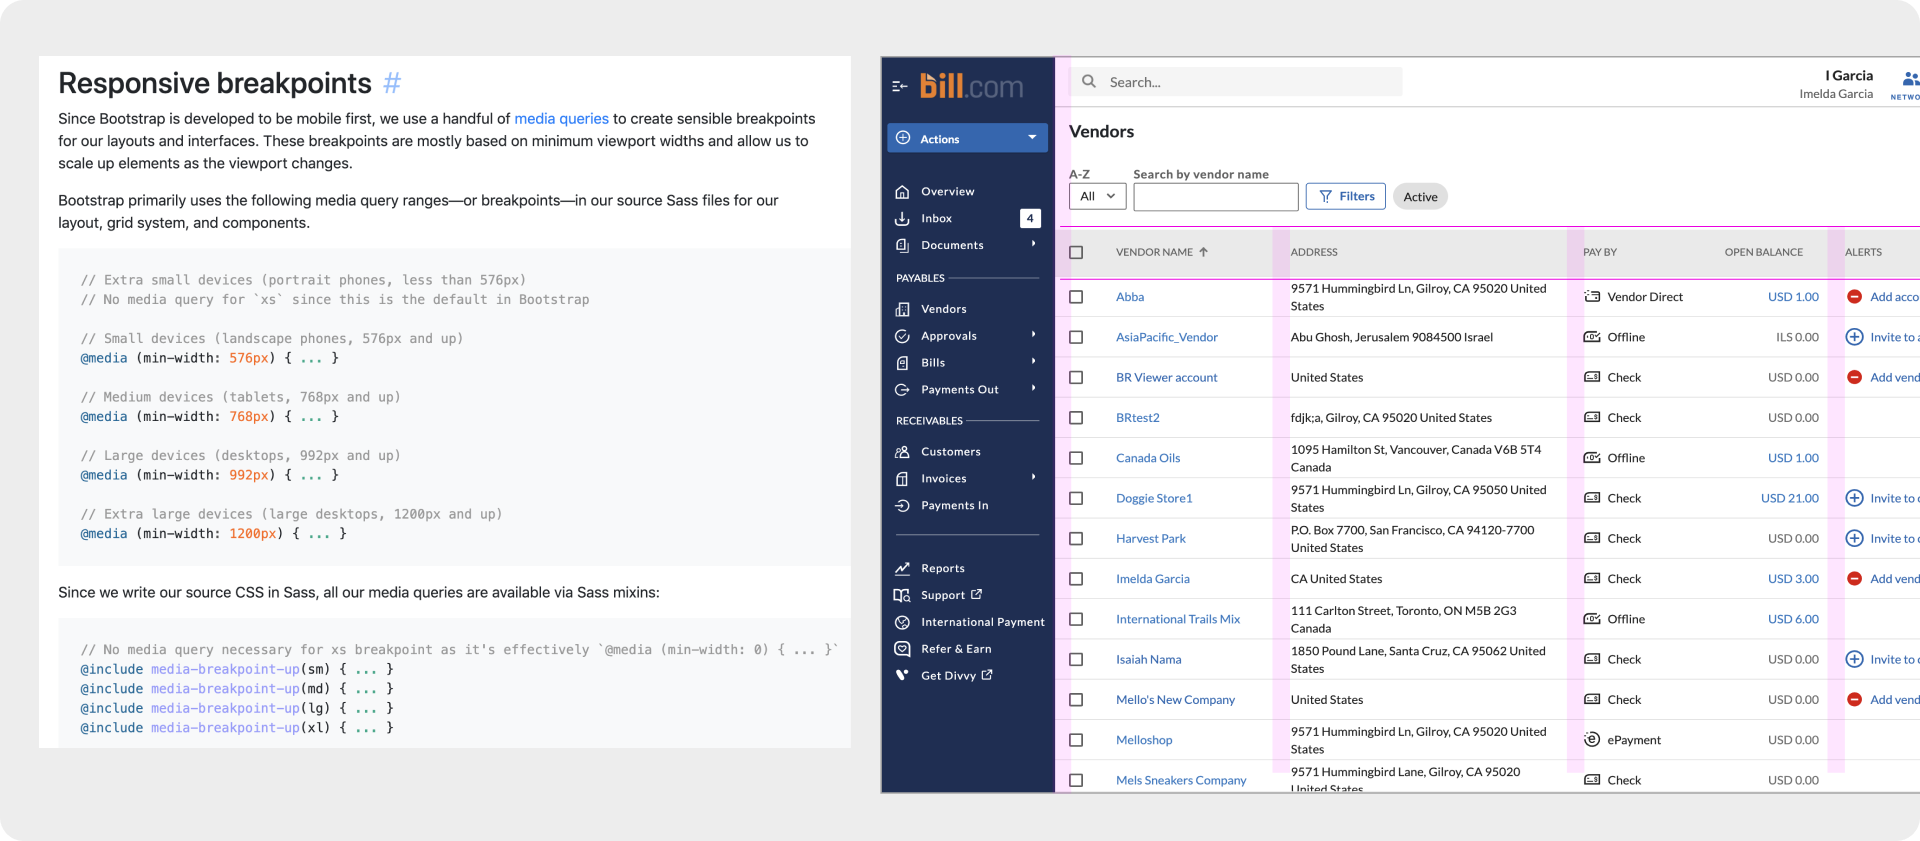Check the Canada Oils row checkbox

click(x=1076, y=458)
